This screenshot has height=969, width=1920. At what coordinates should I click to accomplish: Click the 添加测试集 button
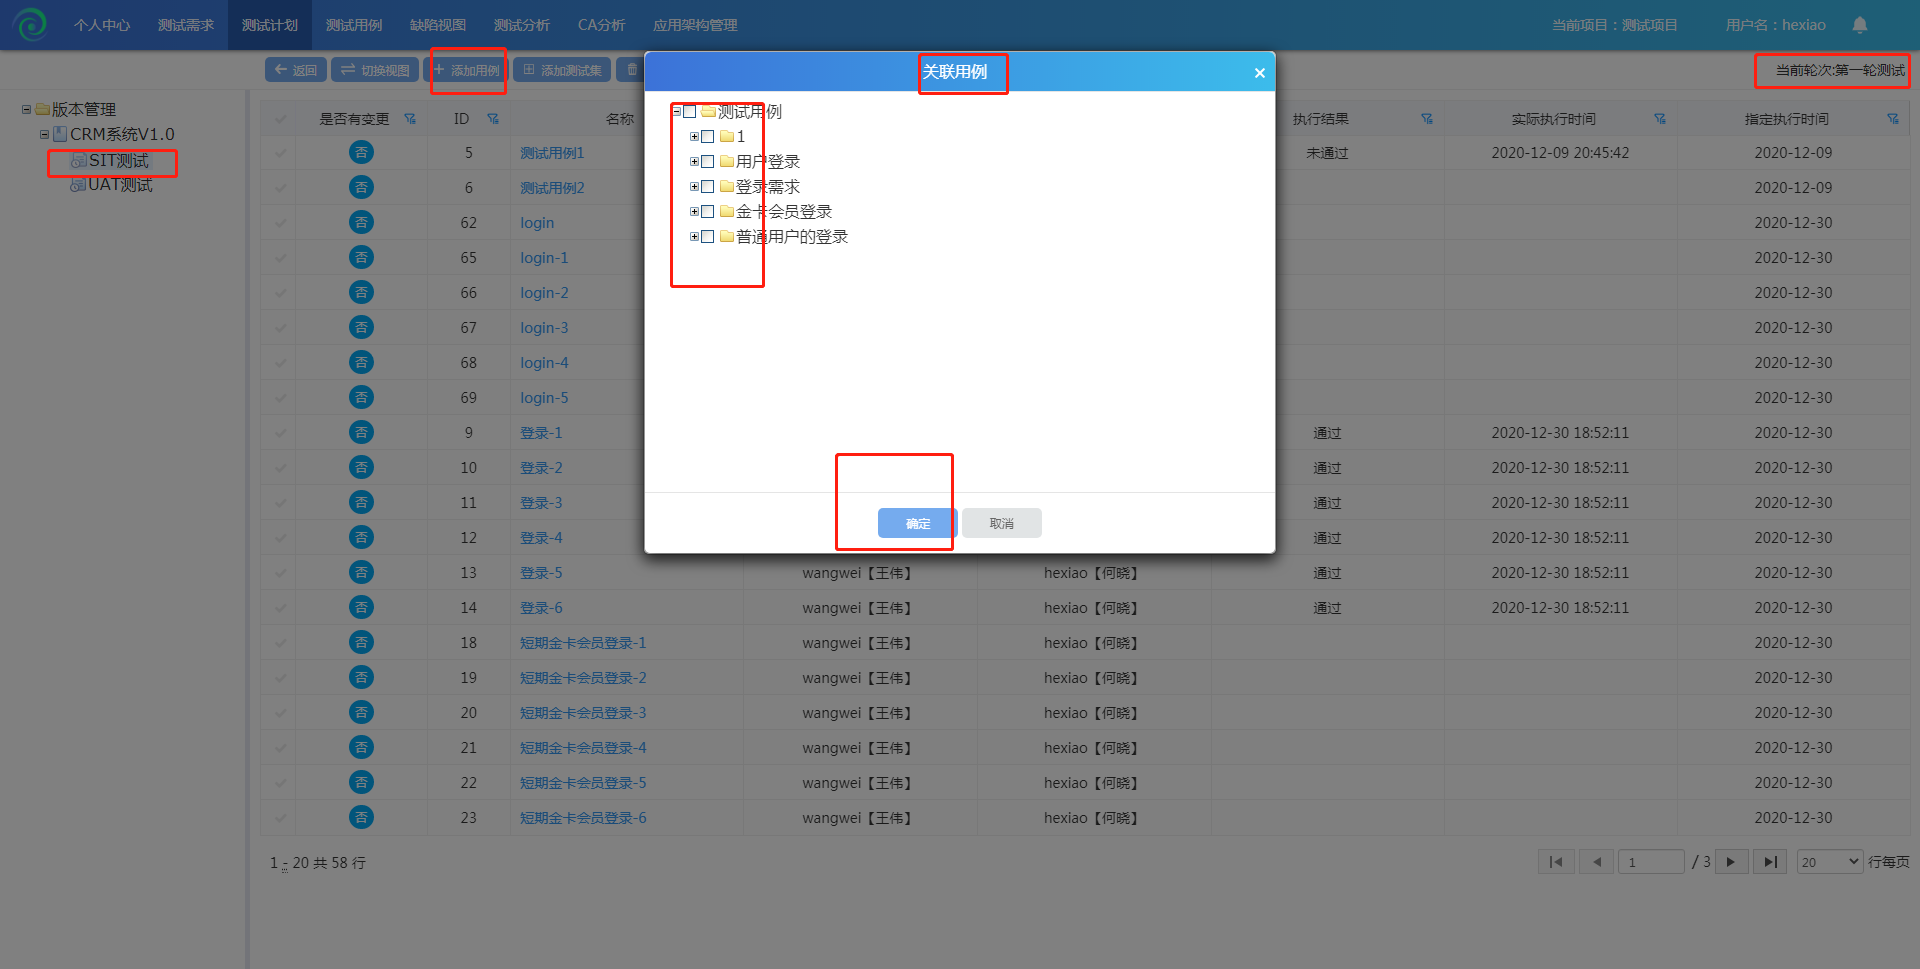(562, 70)
